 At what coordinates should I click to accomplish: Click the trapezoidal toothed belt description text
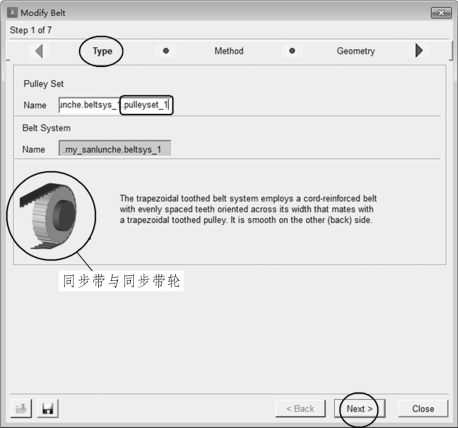tap(248, 209)
